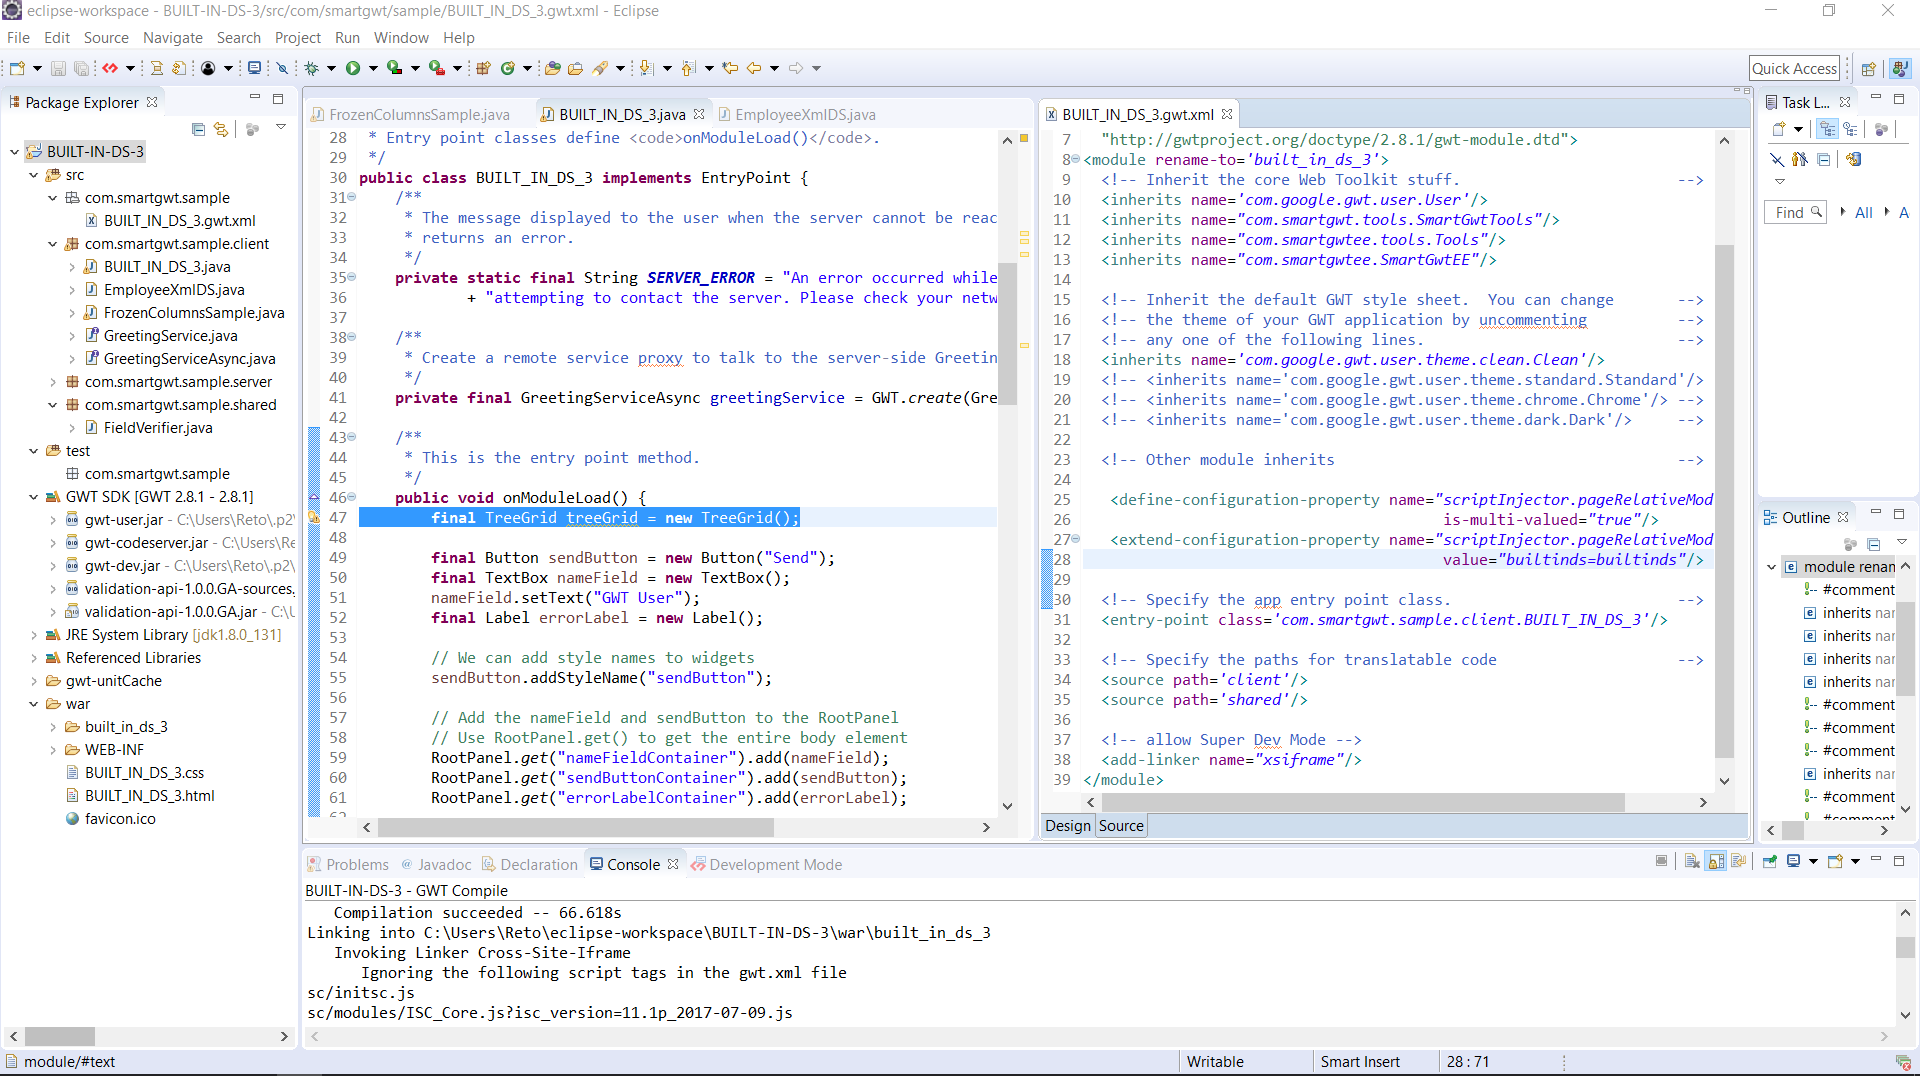The width and height of the screenshot is (1920, 1076).
Task: Collapse the BUILT-IN-DS-3 project node
Action: tap(14, 152)
